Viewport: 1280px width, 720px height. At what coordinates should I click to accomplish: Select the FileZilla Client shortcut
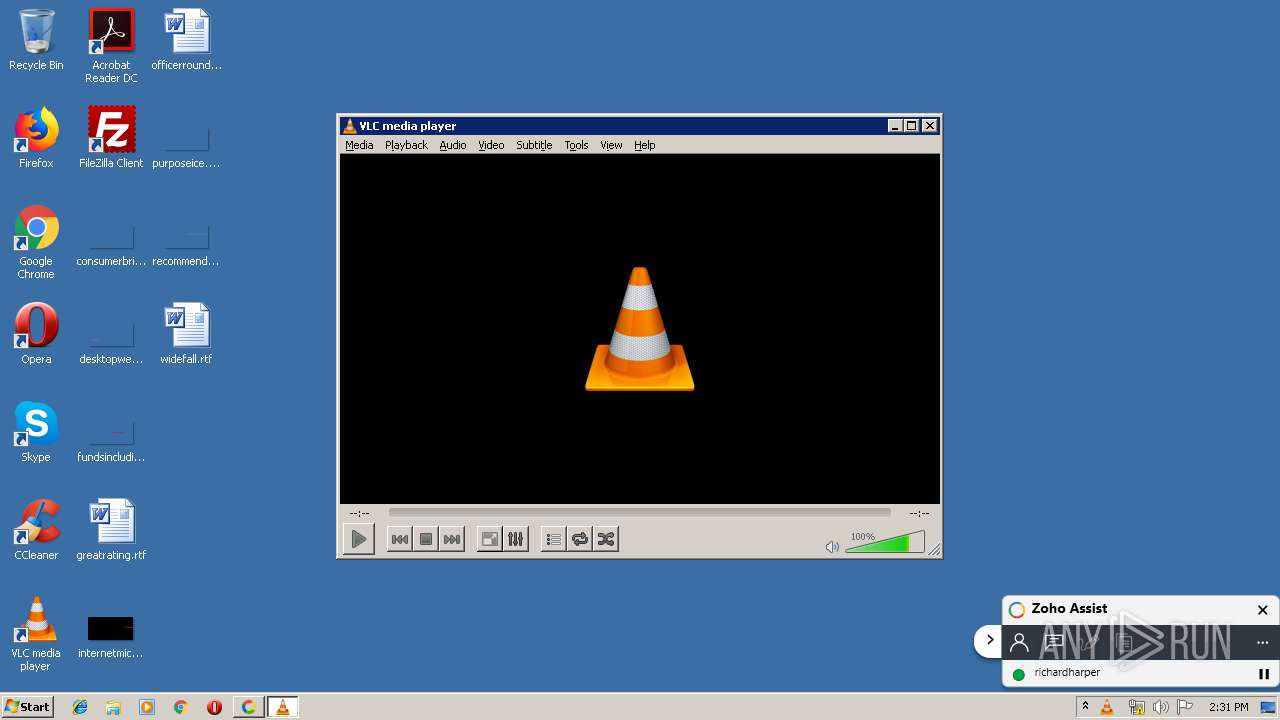pos(111,138)
